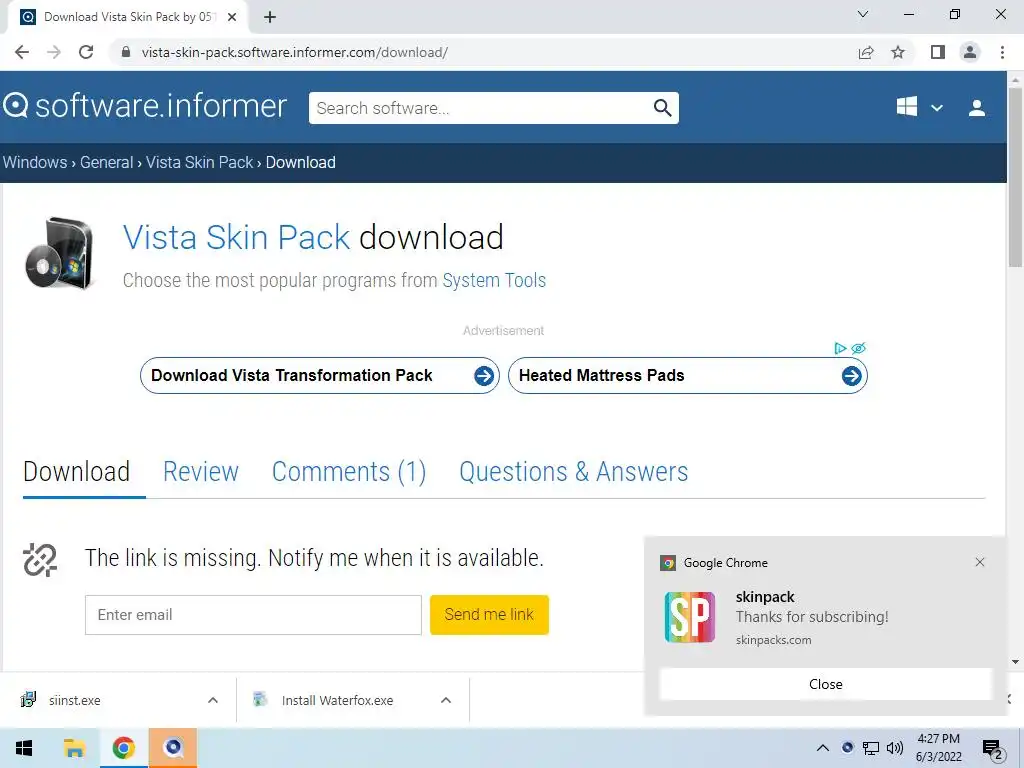The width and height of the screenshot is (1024, 768).
Task: Open the siinst.exe download item
Action: [x=74, y=700]
